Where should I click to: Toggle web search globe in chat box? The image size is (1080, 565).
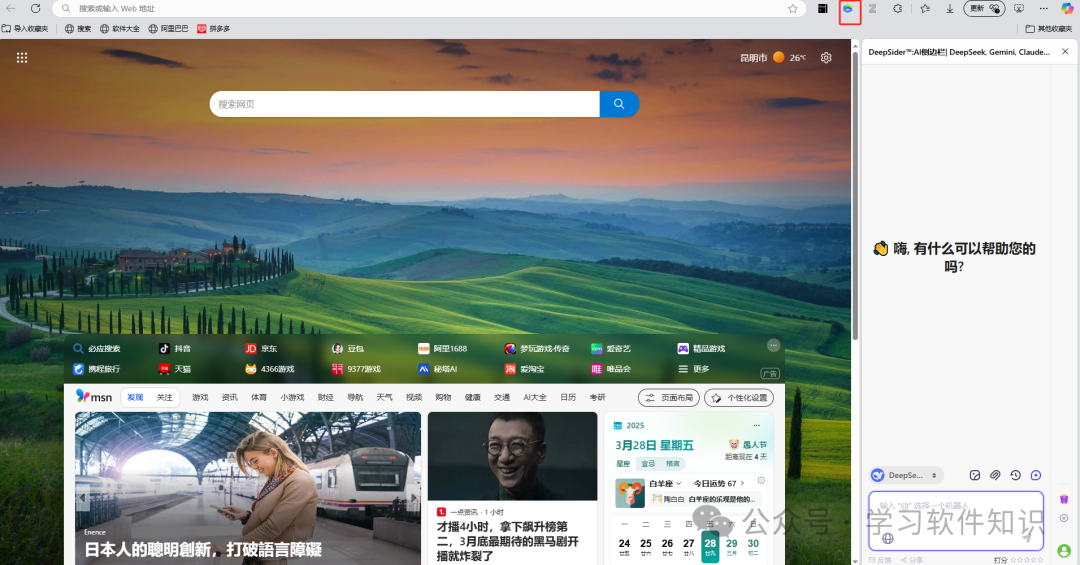pyautogui.click(x=888, y=538)
